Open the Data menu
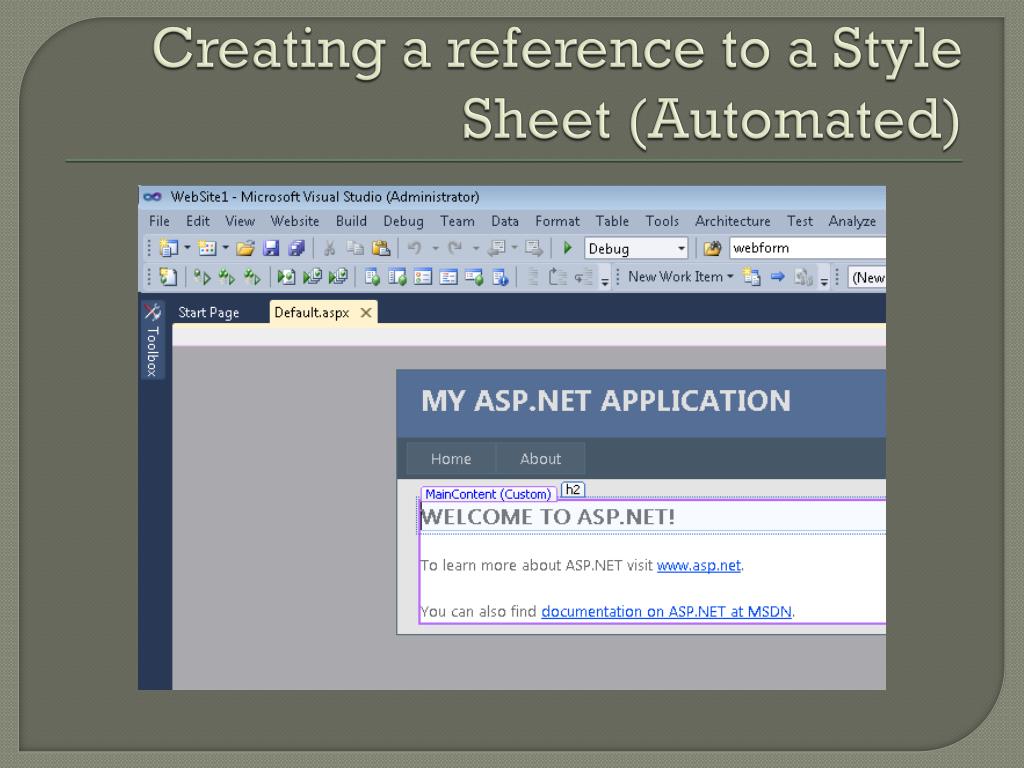The image size is (1024, 768). (505, 221)
